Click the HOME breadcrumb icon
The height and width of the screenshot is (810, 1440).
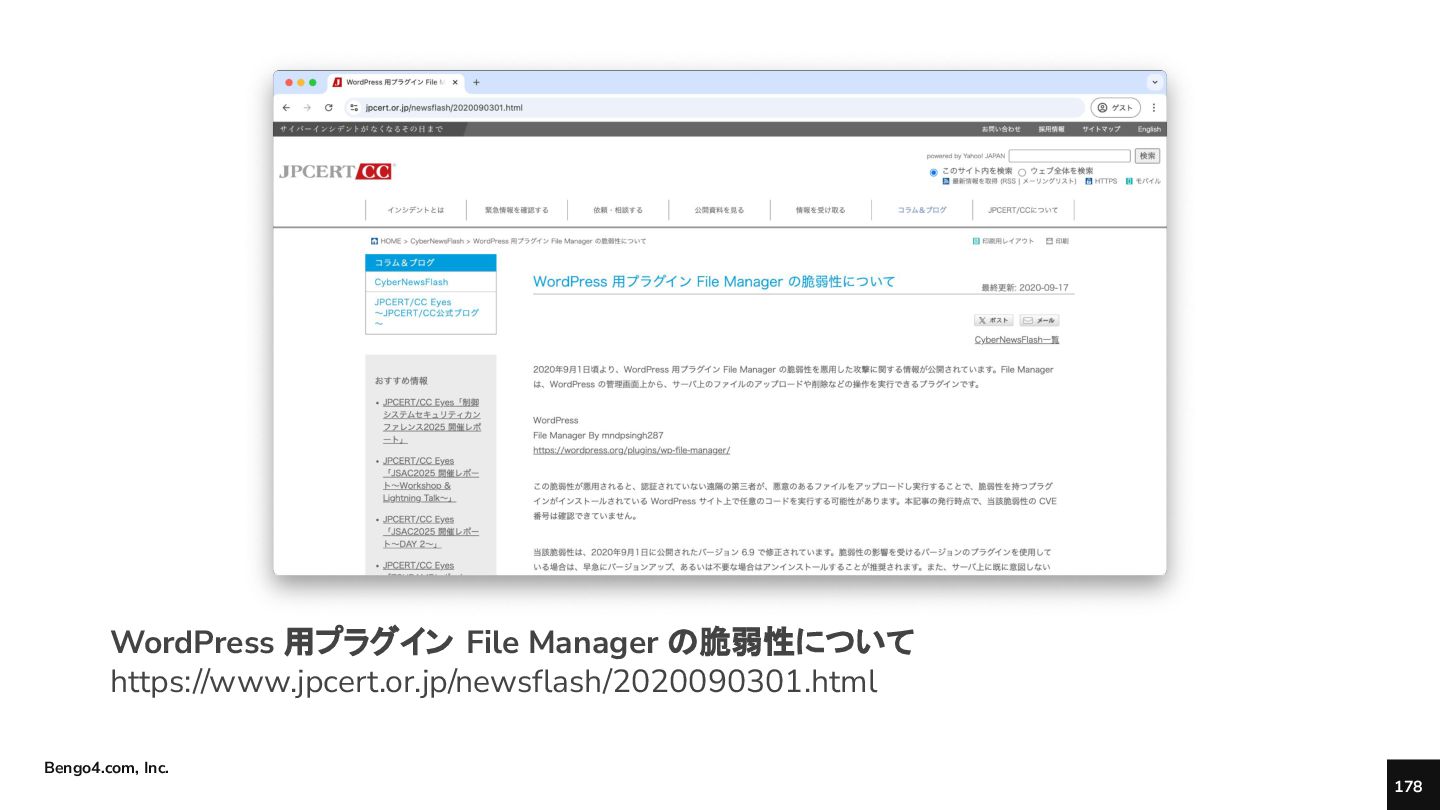374,241
